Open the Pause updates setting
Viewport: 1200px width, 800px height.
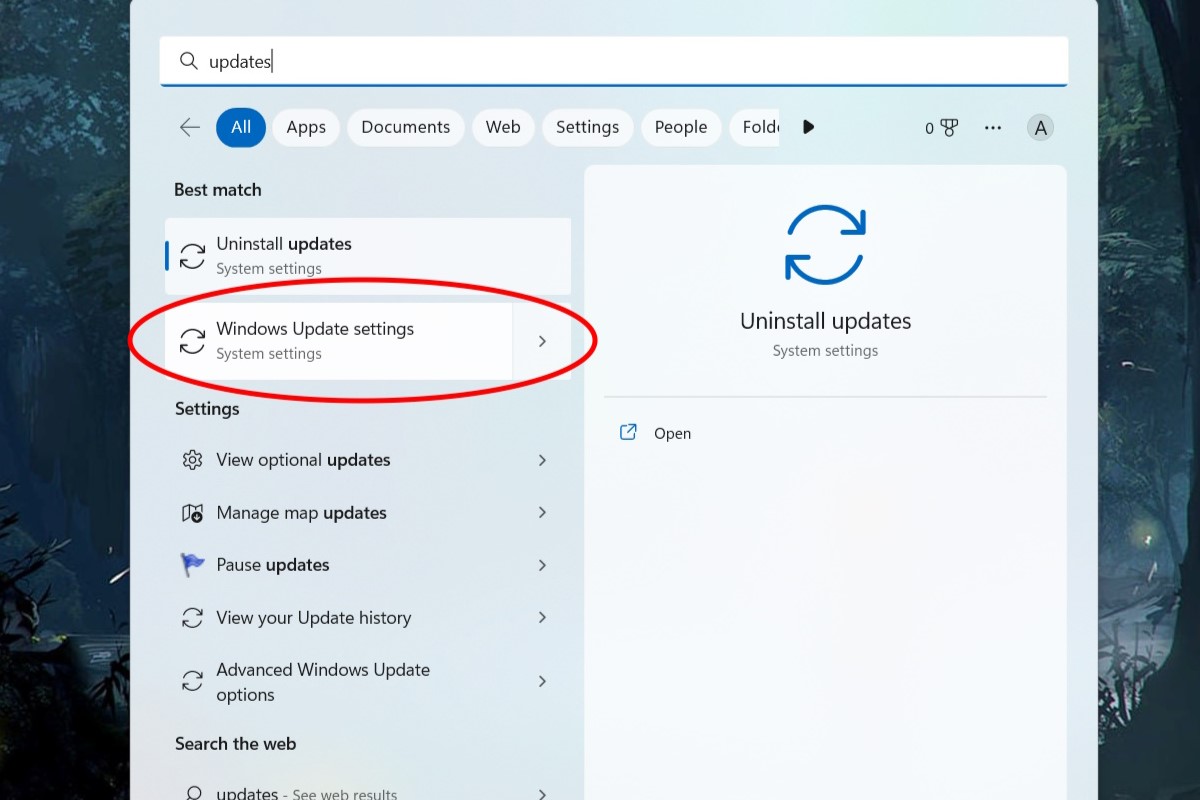tap(368, 565)
